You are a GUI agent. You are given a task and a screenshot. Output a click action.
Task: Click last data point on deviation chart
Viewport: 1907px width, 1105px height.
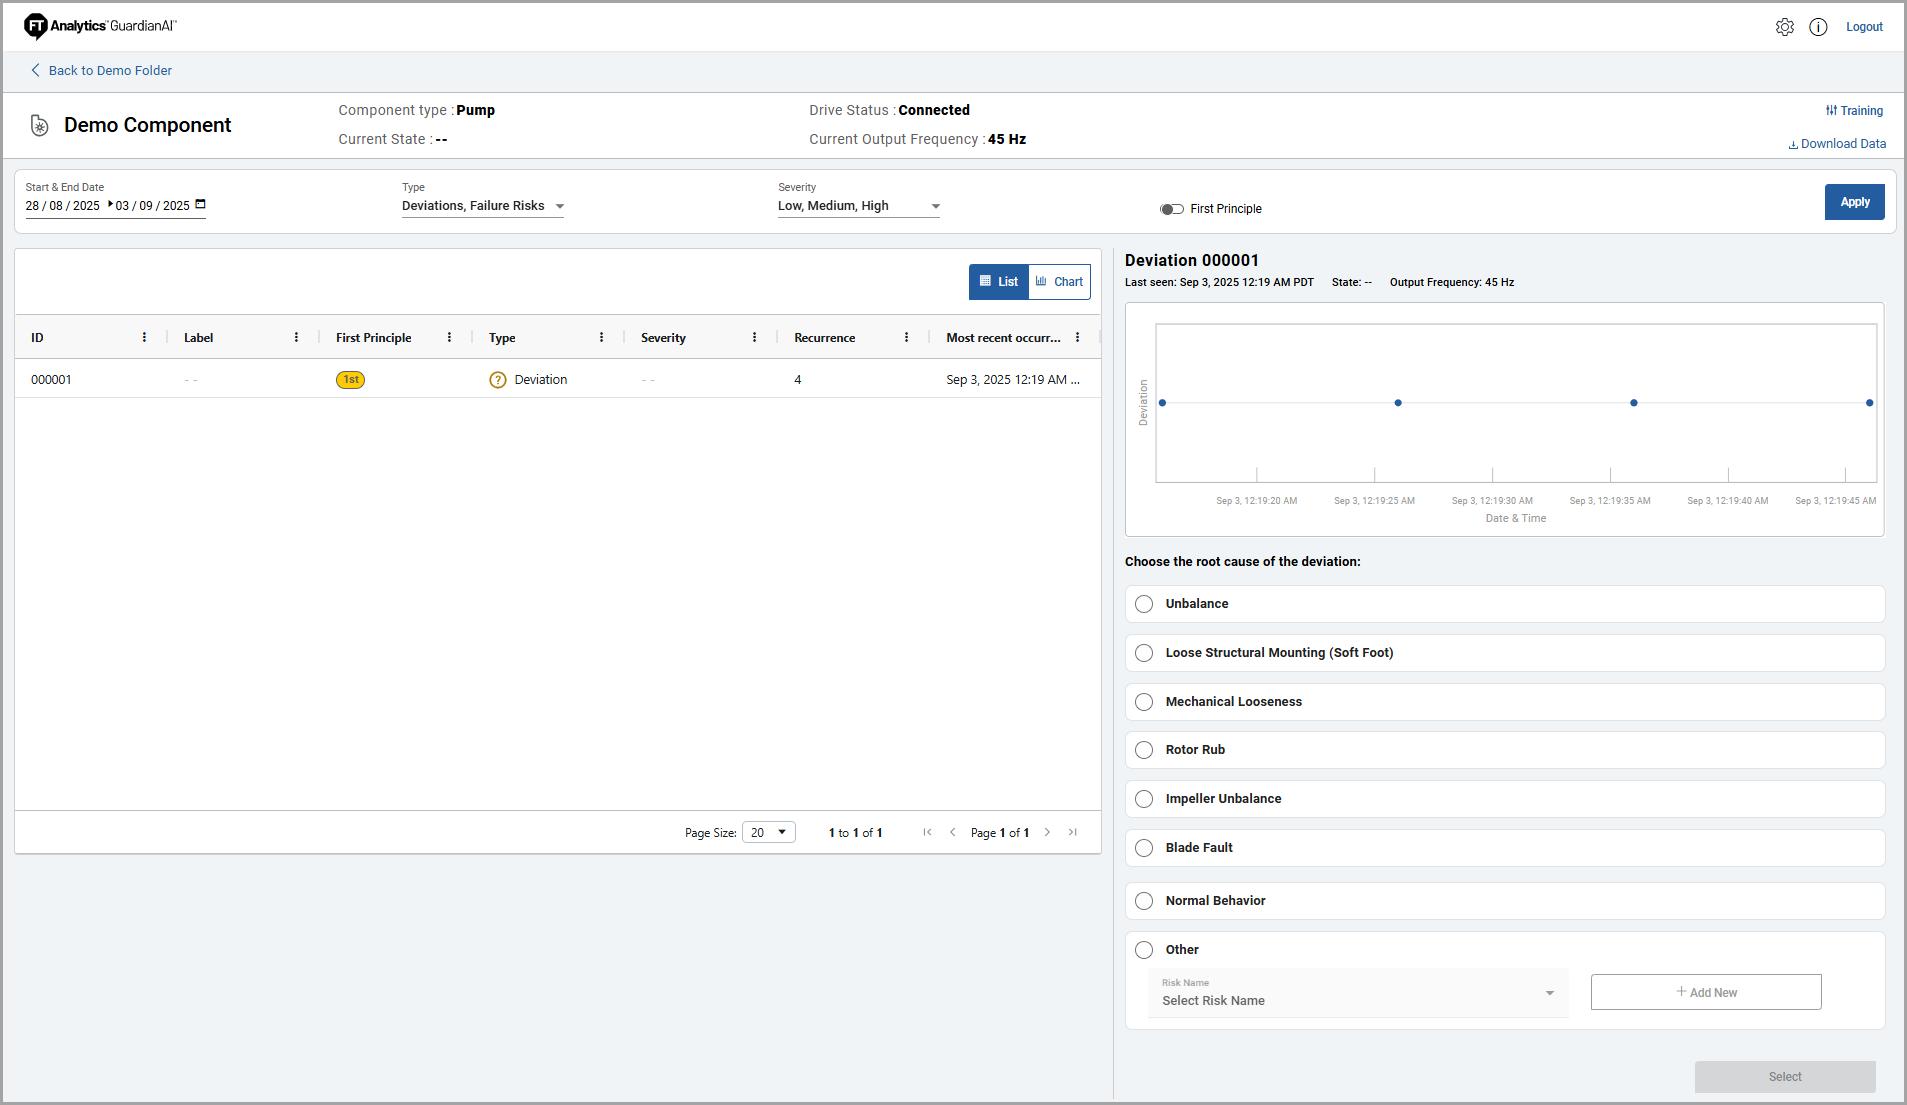click(1869, 403)
